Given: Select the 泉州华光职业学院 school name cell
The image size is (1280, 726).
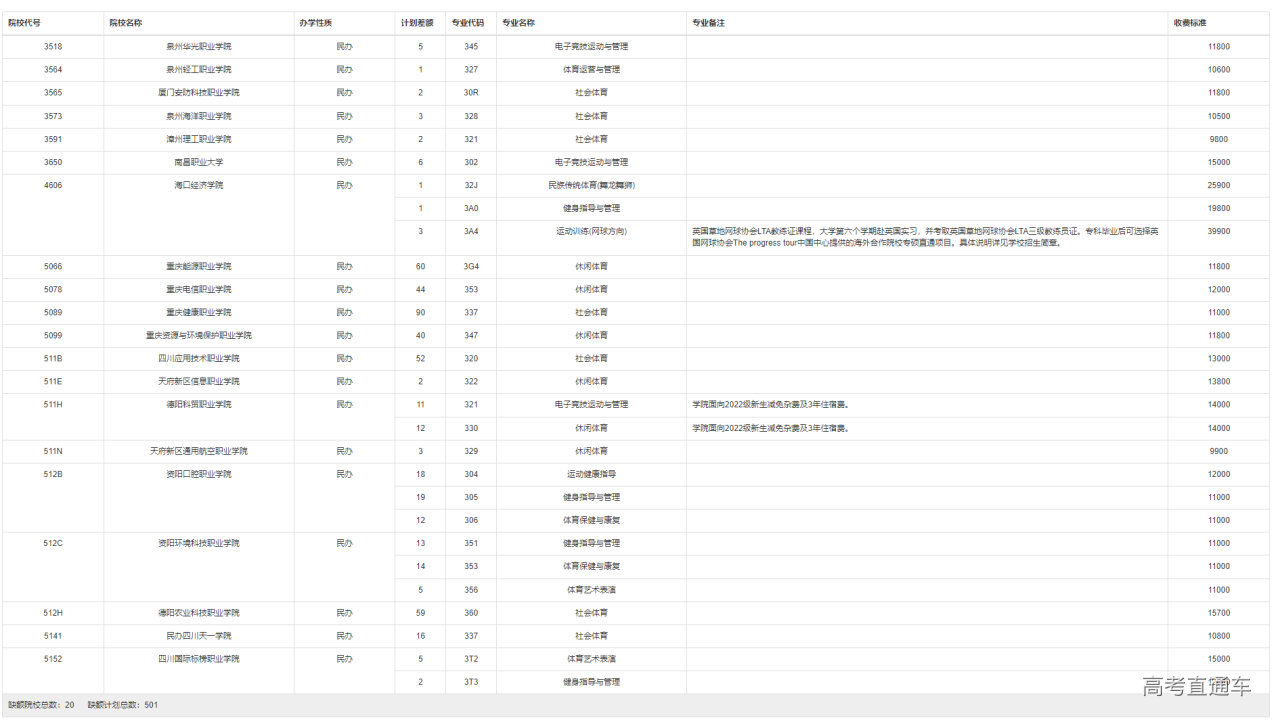Looking at the screenshot, I should [x=198, y=46].
